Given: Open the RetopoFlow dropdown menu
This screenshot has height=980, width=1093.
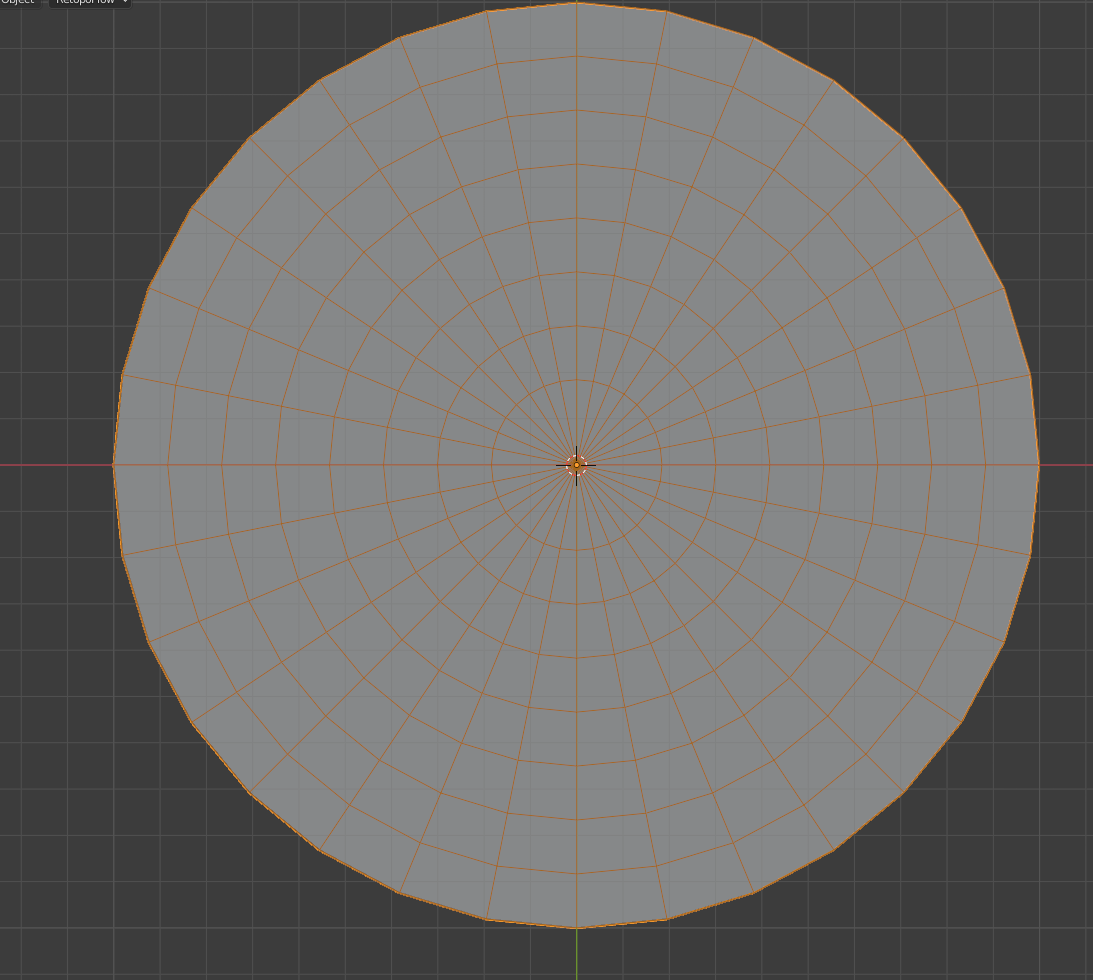Looking at the screenshot, I should coord(89,2).
